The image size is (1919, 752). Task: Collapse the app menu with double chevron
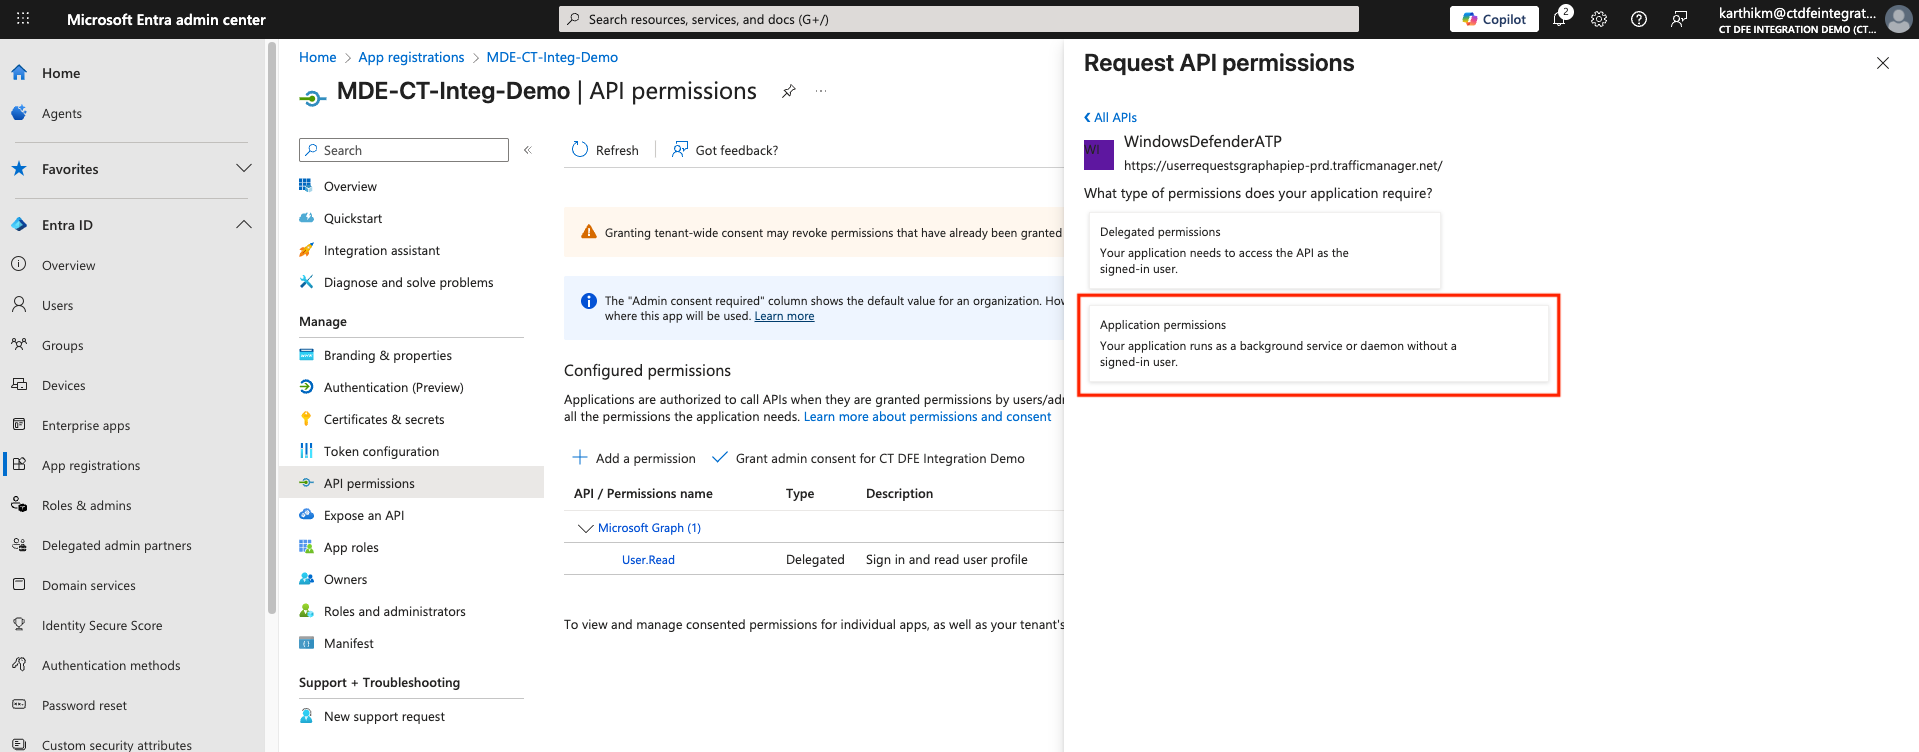point(528,150)
